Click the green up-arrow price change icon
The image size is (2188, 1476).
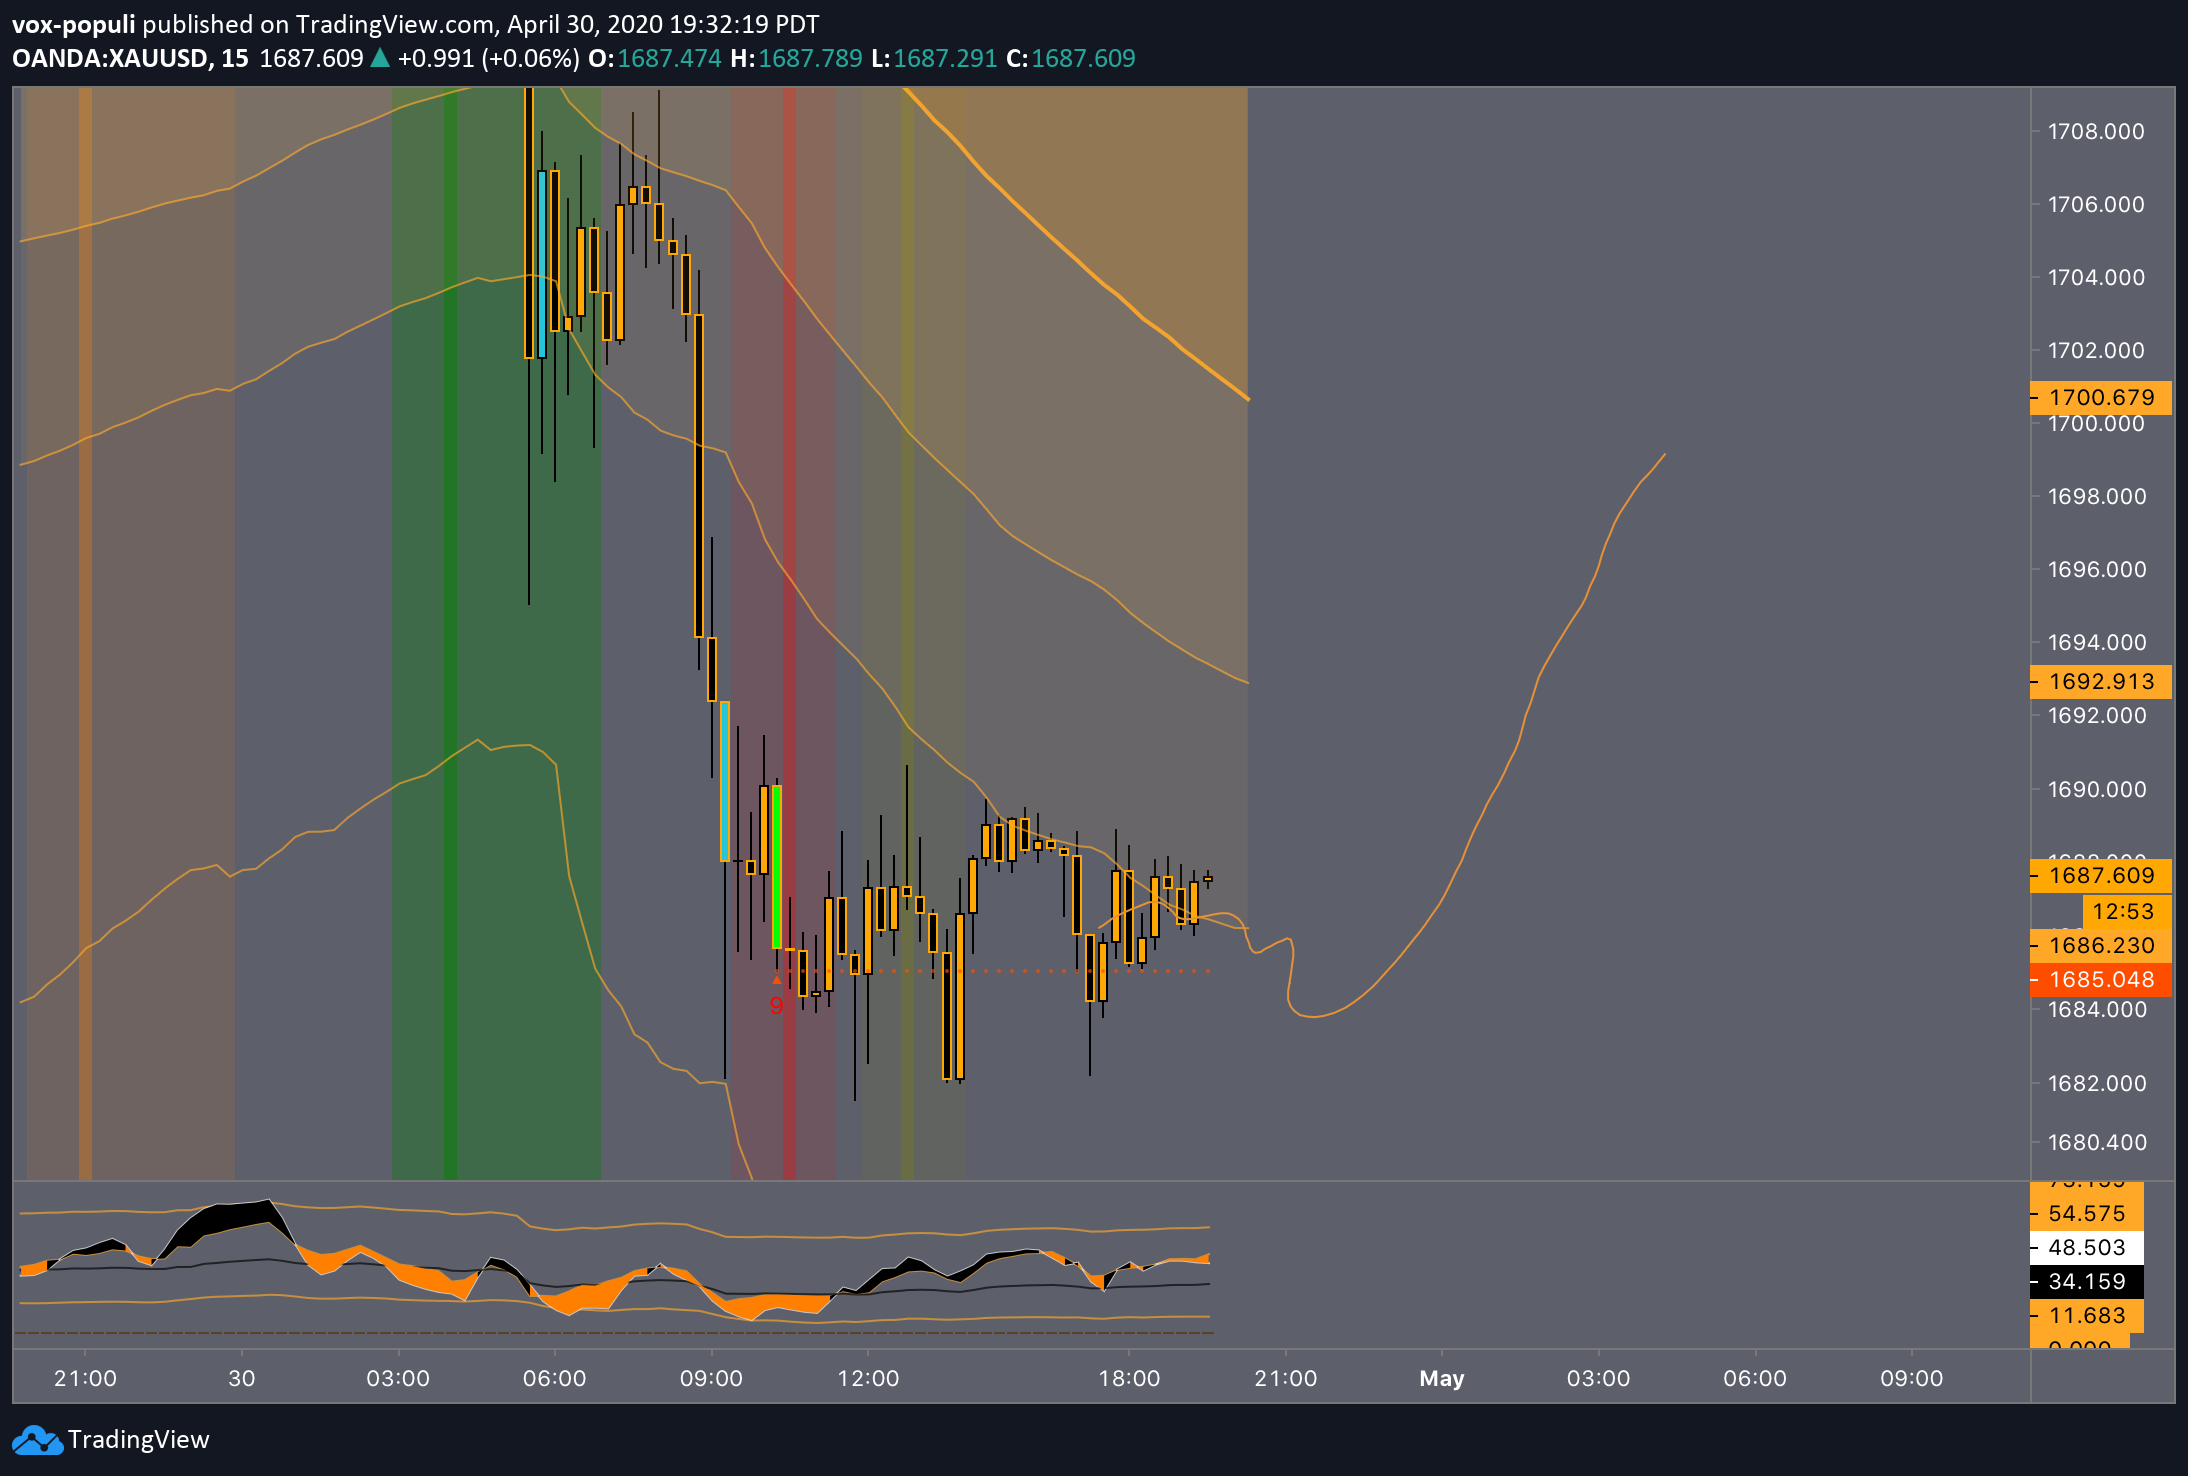pos(380,58)
